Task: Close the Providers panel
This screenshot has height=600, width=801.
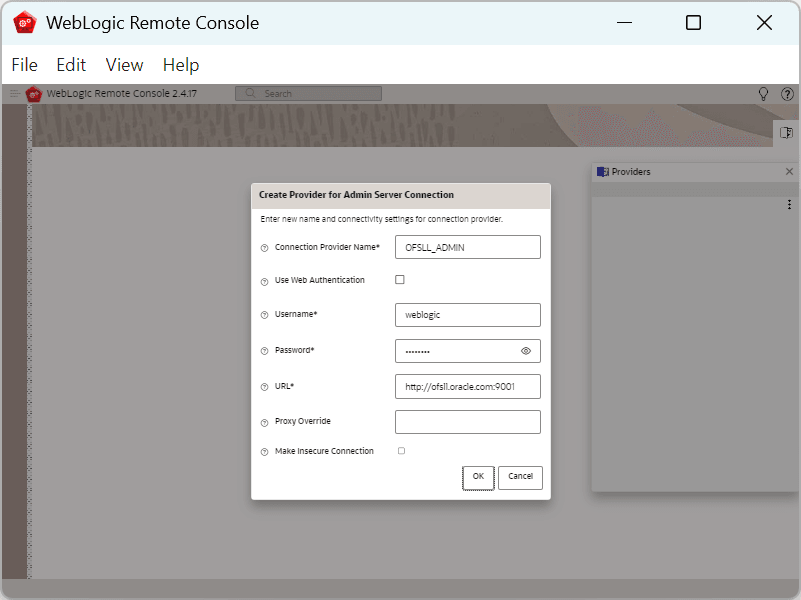Action: tap(789, 172)
